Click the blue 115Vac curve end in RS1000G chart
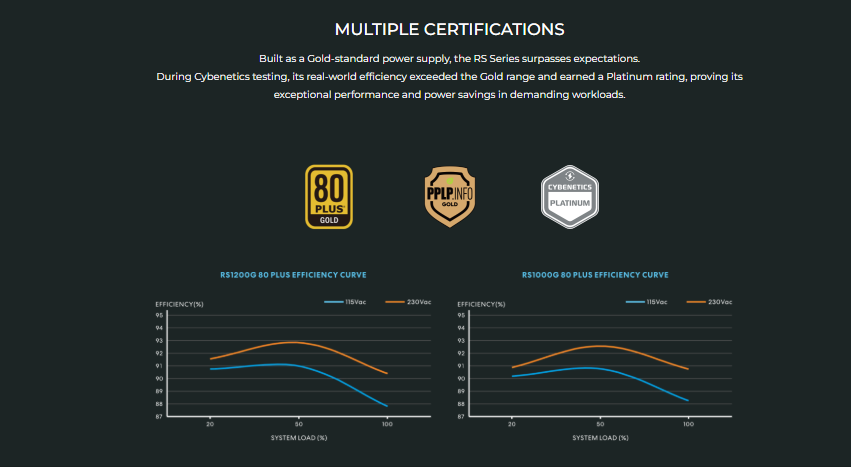 pos(687,400)
